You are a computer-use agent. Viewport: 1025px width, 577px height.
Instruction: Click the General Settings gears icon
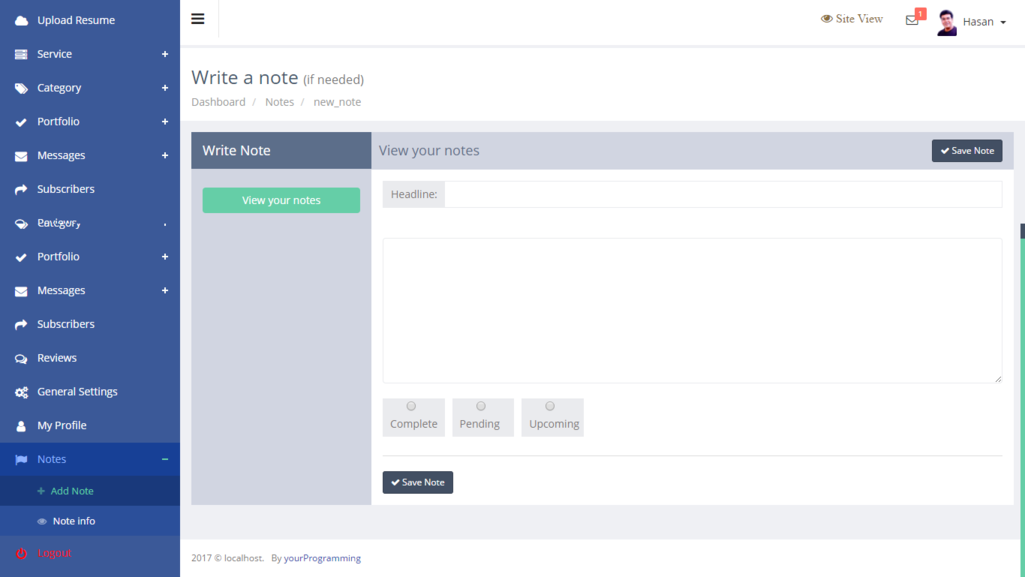pos(21,392)
